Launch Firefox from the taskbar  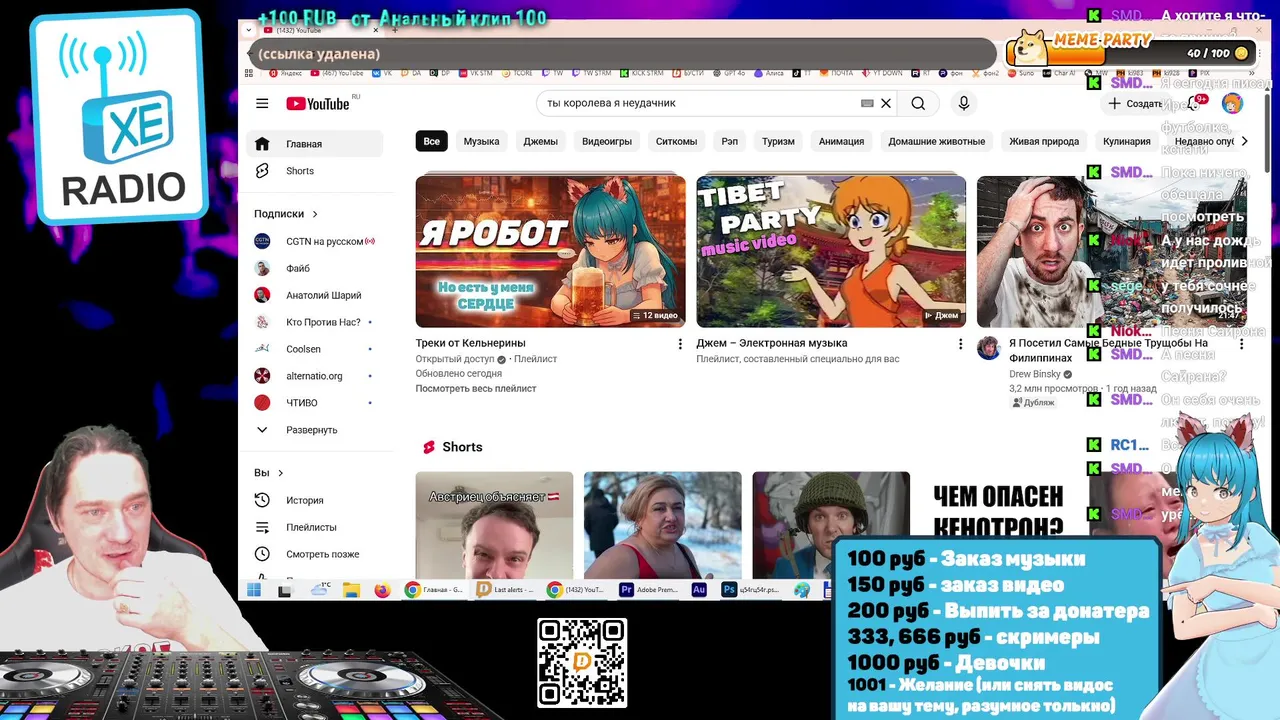tap(382, 590)
